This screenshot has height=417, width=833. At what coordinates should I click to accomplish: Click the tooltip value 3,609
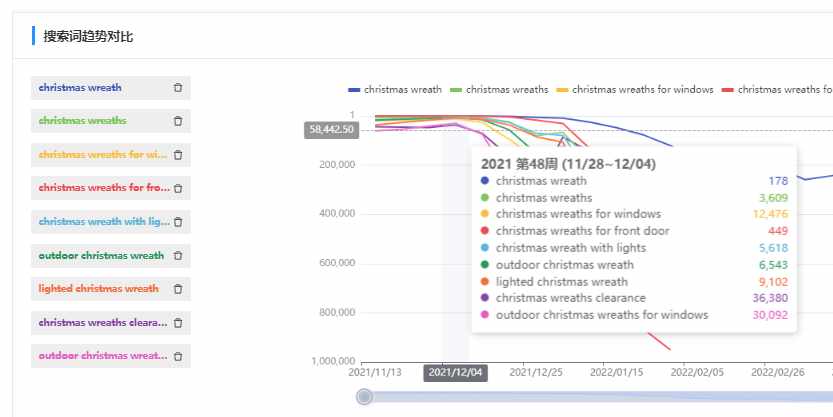pos(774,198)
